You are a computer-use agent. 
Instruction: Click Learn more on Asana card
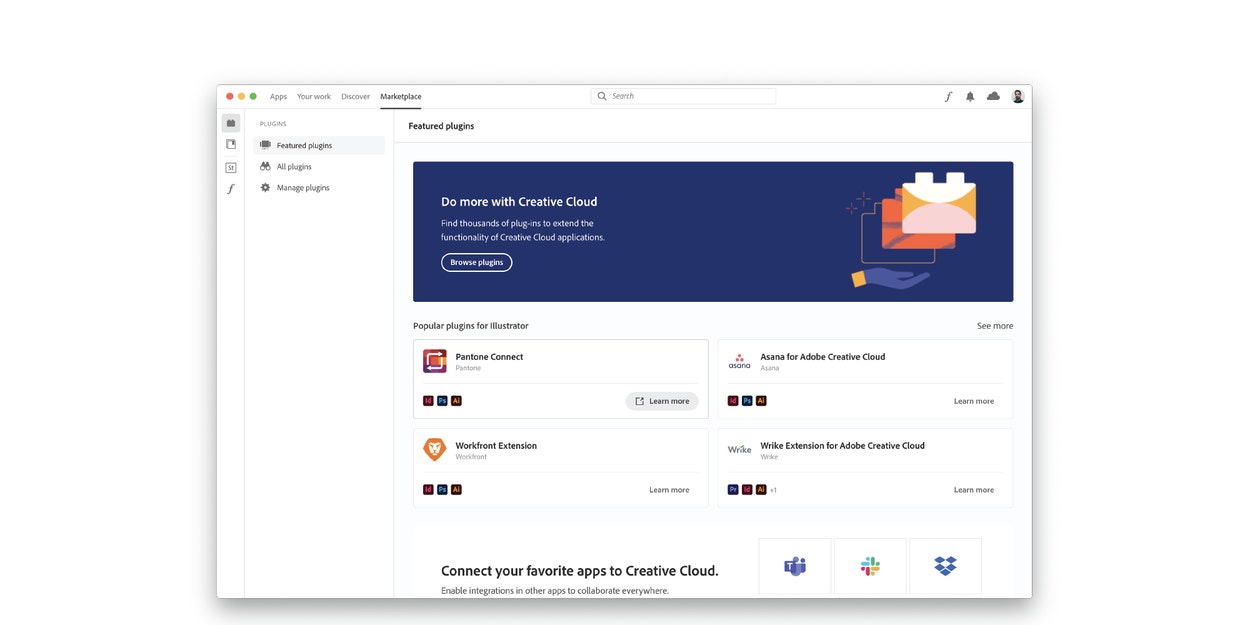(974, 401)
